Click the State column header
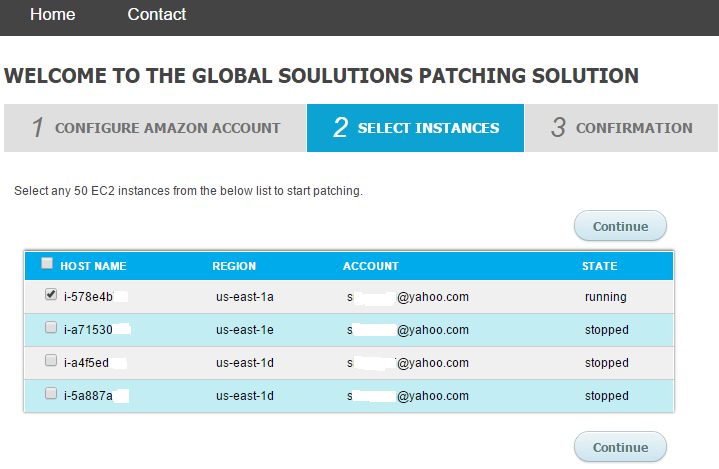Viewport: 719px width, 469px height. [600, 266]
